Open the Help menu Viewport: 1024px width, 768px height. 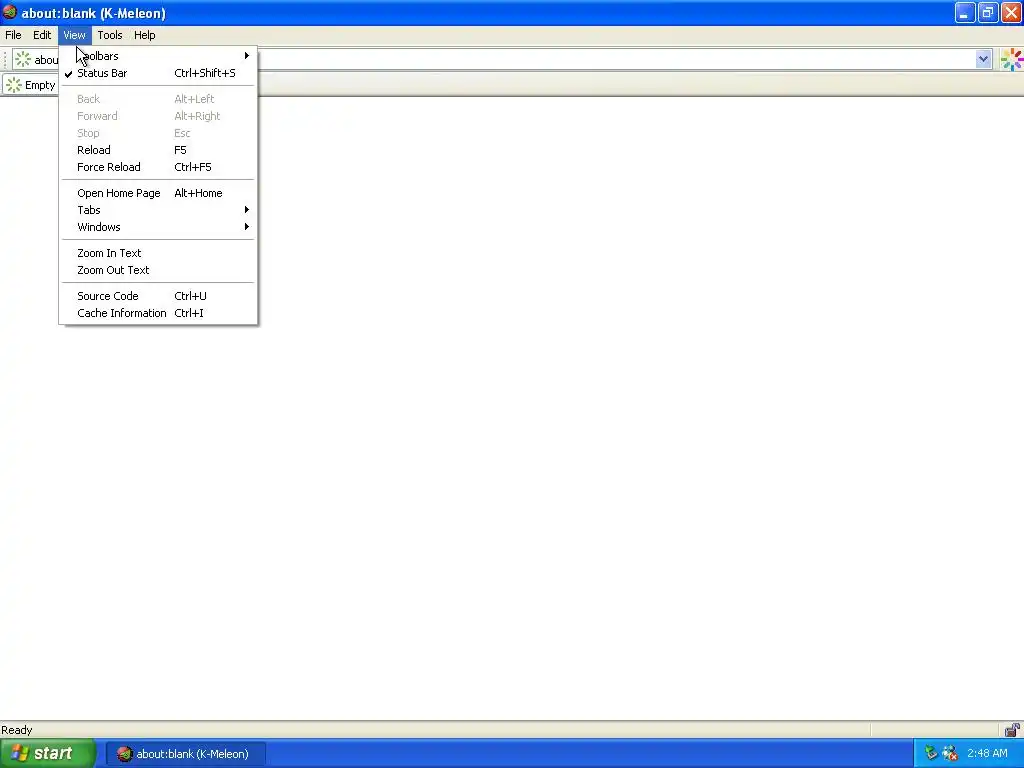click(144, 35)
